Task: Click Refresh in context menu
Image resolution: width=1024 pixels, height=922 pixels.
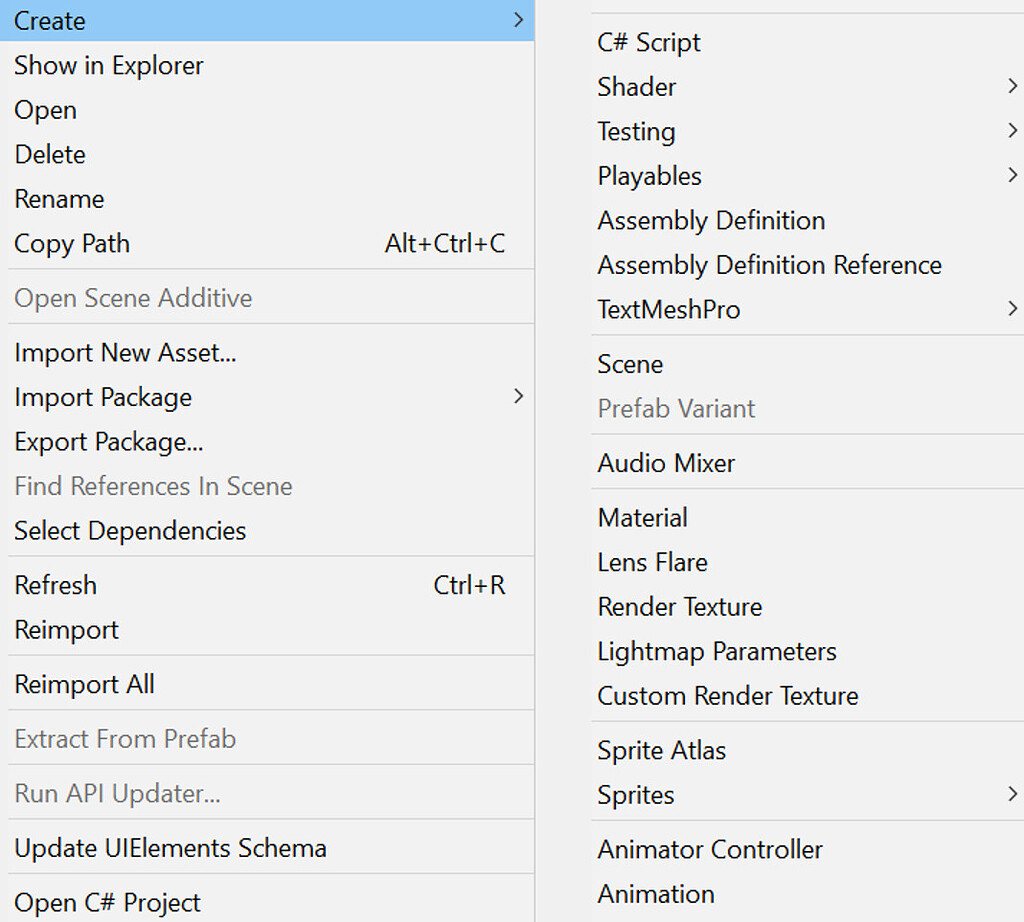Action: [x=56, y=585]
